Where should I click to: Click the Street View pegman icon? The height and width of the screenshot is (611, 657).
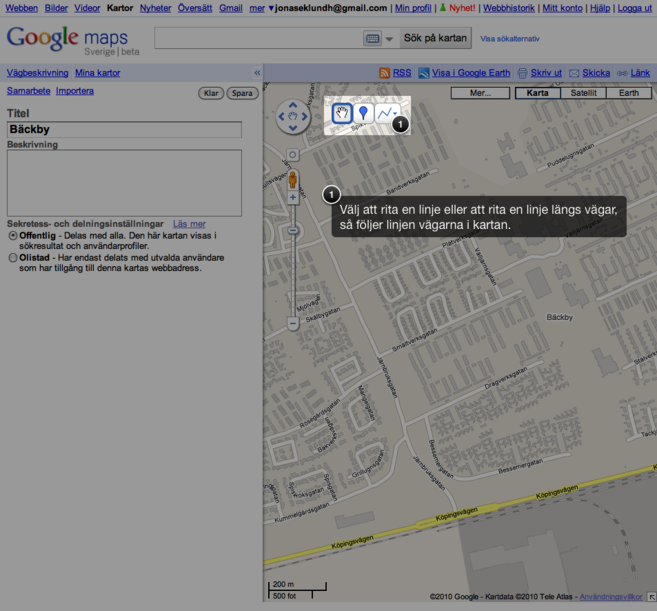pos(293,180)
